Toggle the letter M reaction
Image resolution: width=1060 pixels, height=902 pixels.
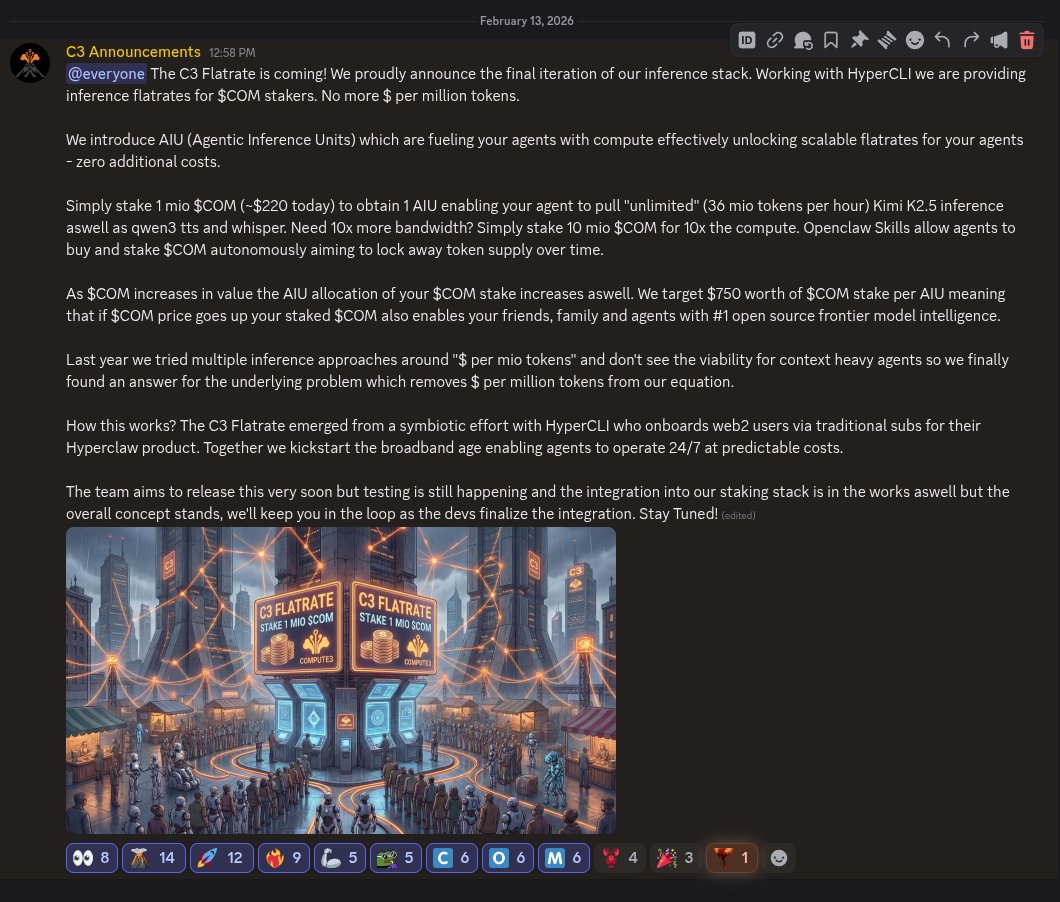[x=564, y=858]
